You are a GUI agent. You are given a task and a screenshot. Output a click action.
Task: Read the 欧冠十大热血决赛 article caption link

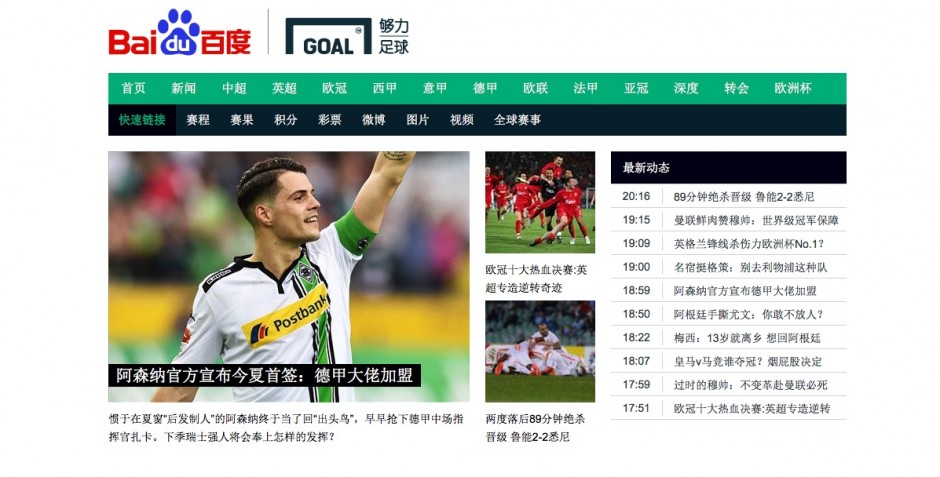(x=537, y=279)
